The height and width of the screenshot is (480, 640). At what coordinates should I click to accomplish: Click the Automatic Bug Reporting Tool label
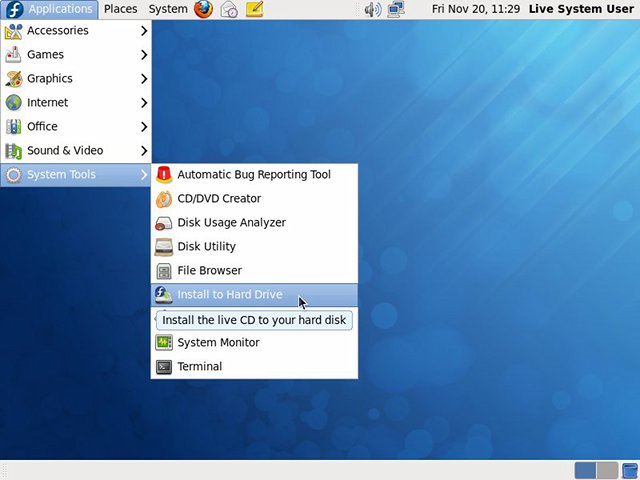(254, 175)
